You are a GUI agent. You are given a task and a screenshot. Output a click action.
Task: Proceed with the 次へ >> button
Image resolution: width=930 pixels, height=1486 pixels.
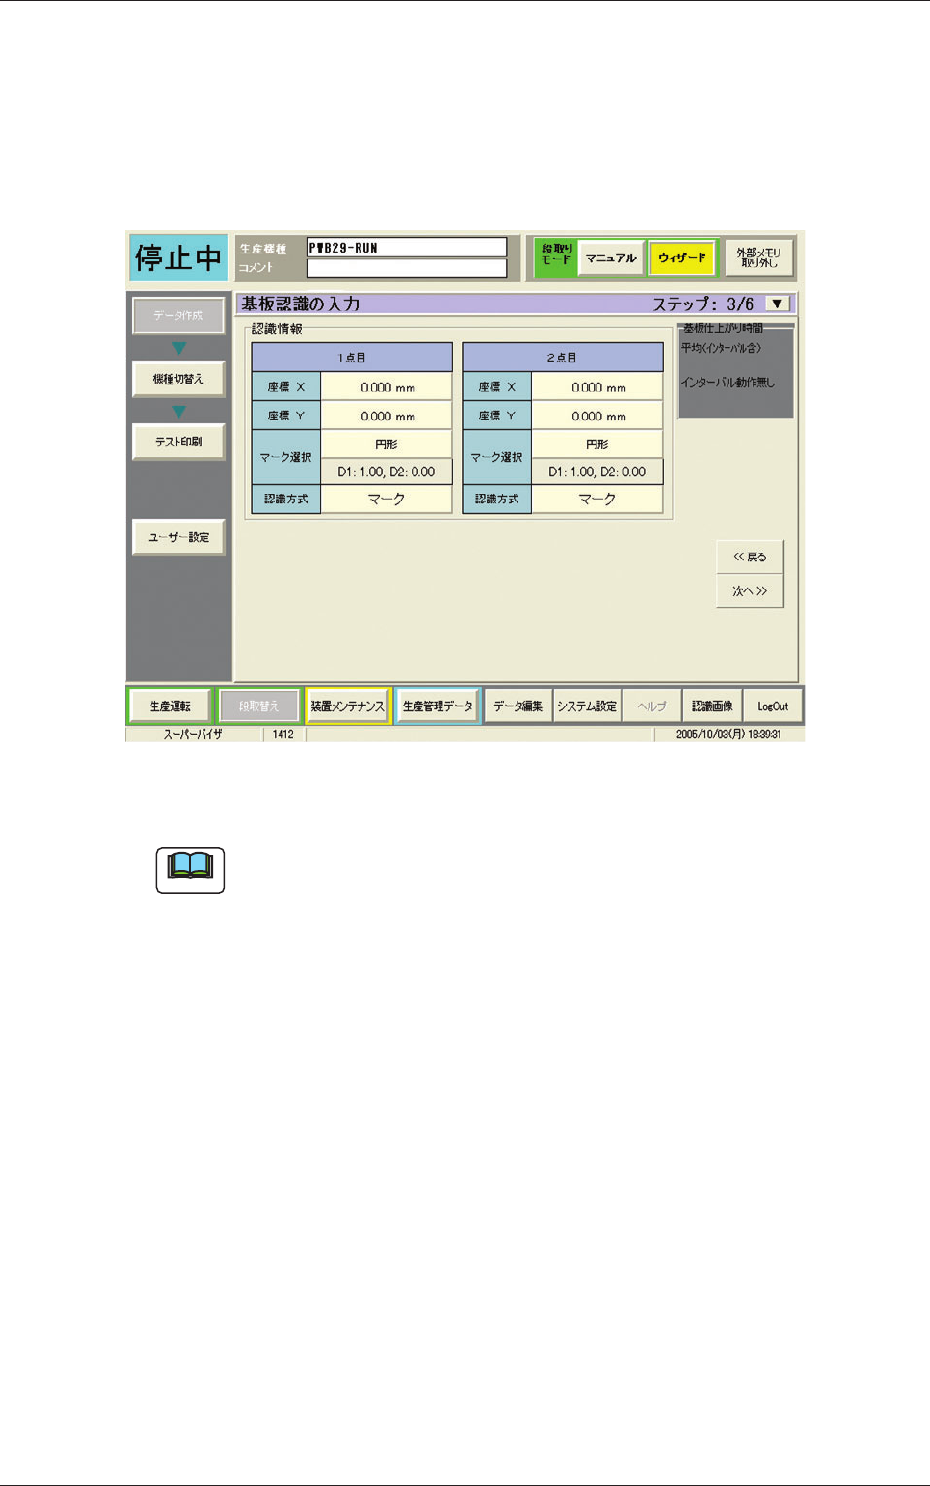[x=750, y=591]
